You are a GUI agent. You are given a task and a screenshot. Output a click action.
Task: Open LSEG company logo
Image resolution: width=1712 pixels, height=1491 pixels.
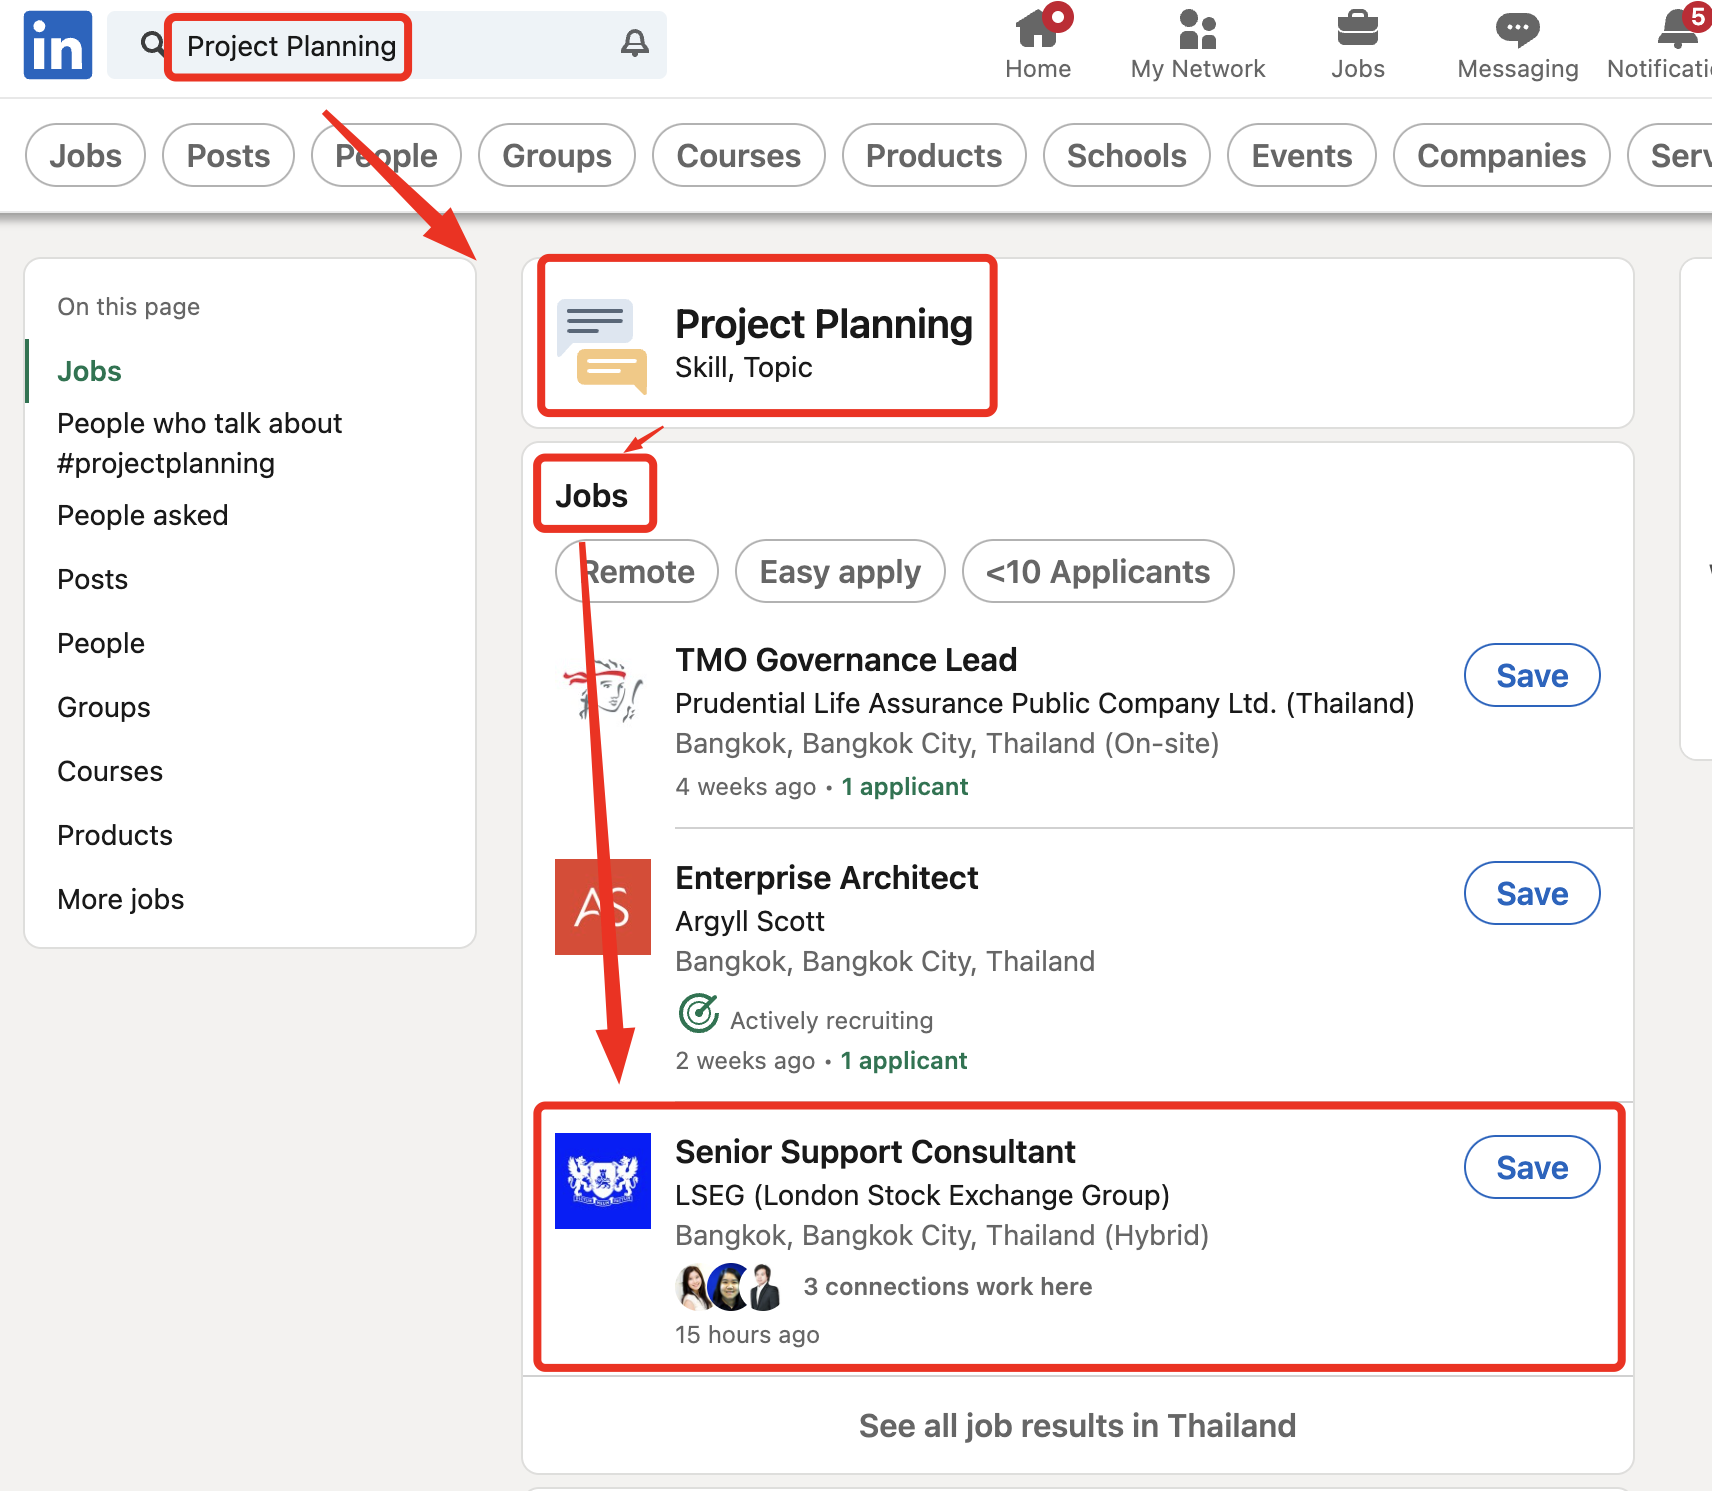tap(603, 1181)
